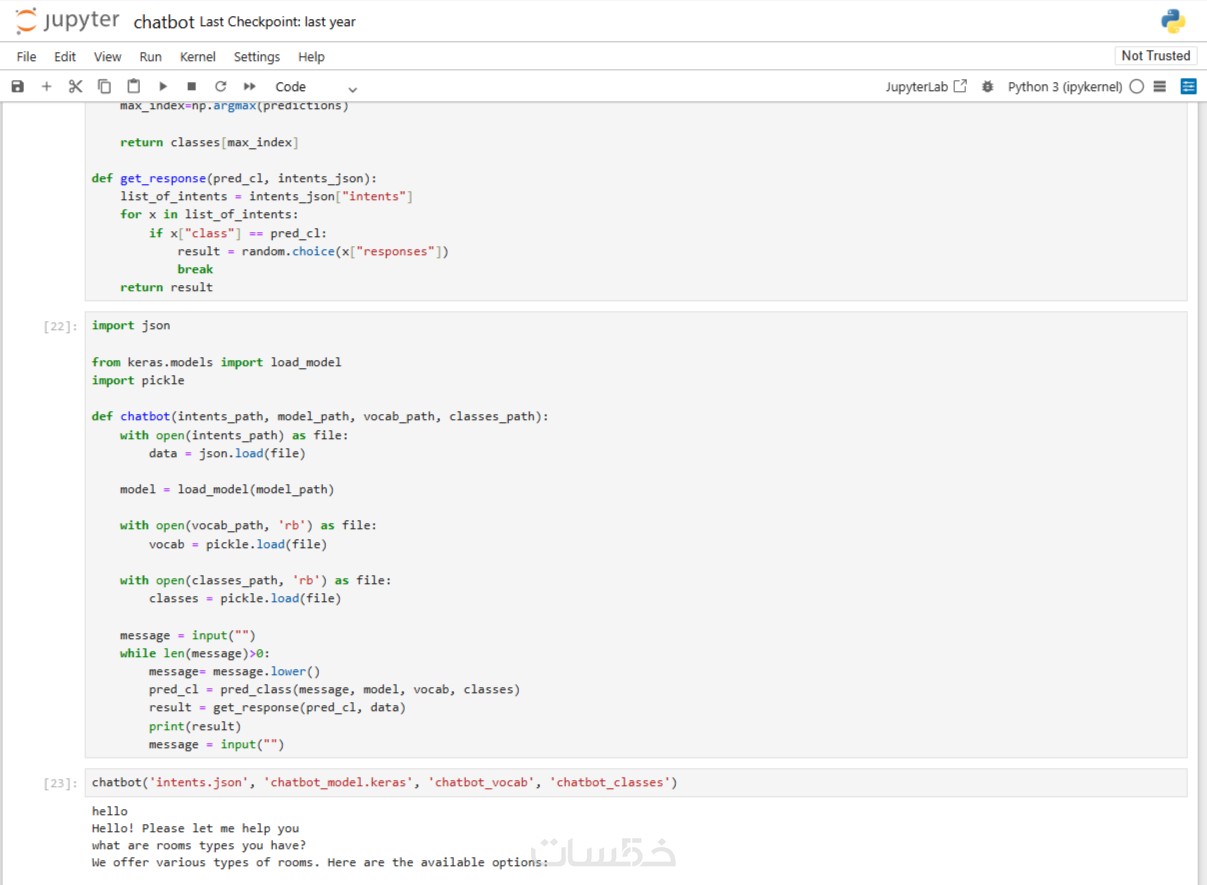1207x885 pixels.
Task: Copy the selected cell
Action: click(104, 87)
